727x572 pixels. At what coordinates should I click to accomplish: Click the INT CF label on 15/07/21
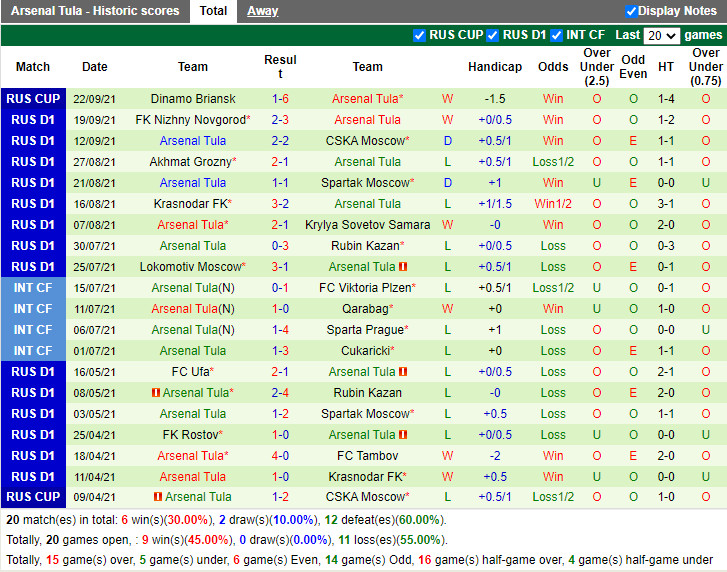point(33,287)
